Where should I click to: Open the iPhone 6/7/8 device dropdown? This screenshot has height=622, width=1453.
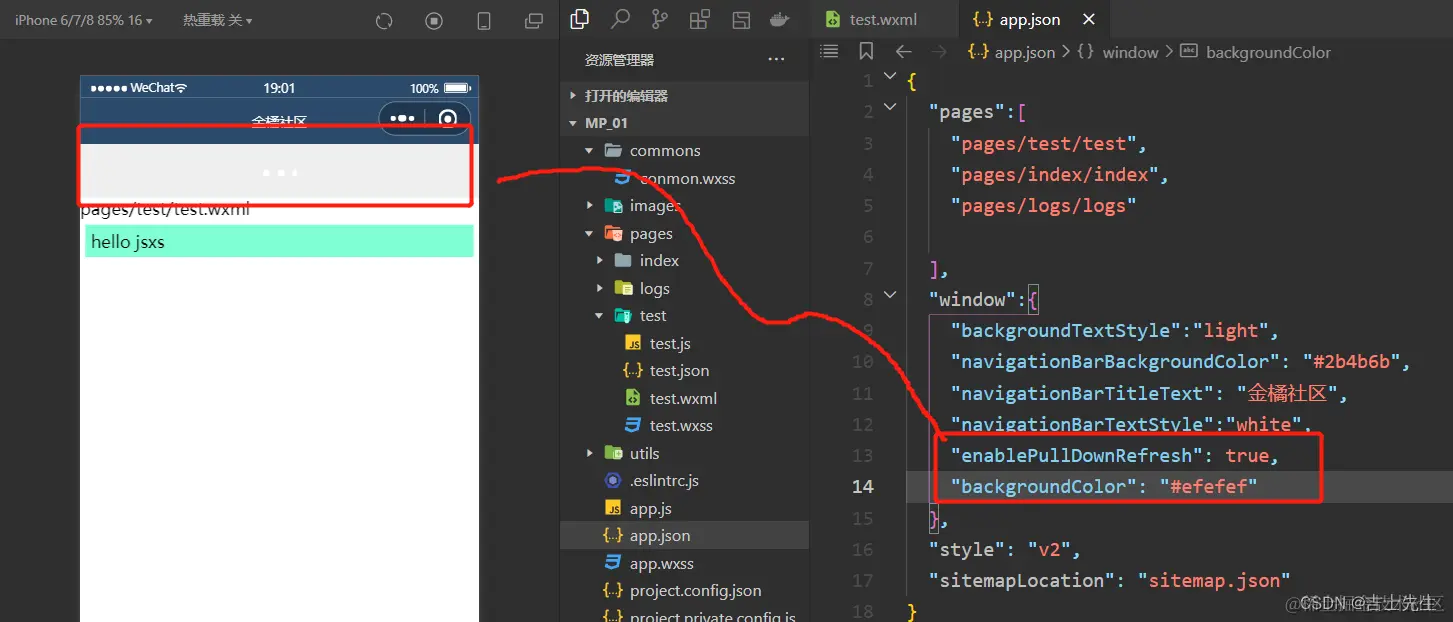pyautogui.click(x=84, y=20)
